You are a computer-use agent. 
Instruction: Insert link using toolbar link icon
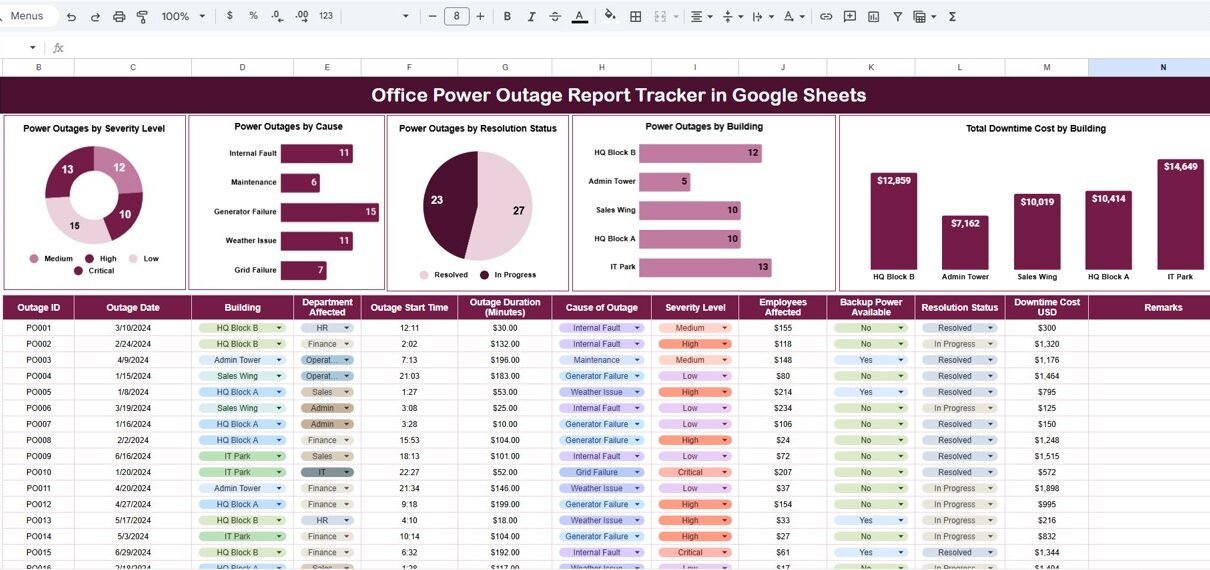[x=825, y=16]
